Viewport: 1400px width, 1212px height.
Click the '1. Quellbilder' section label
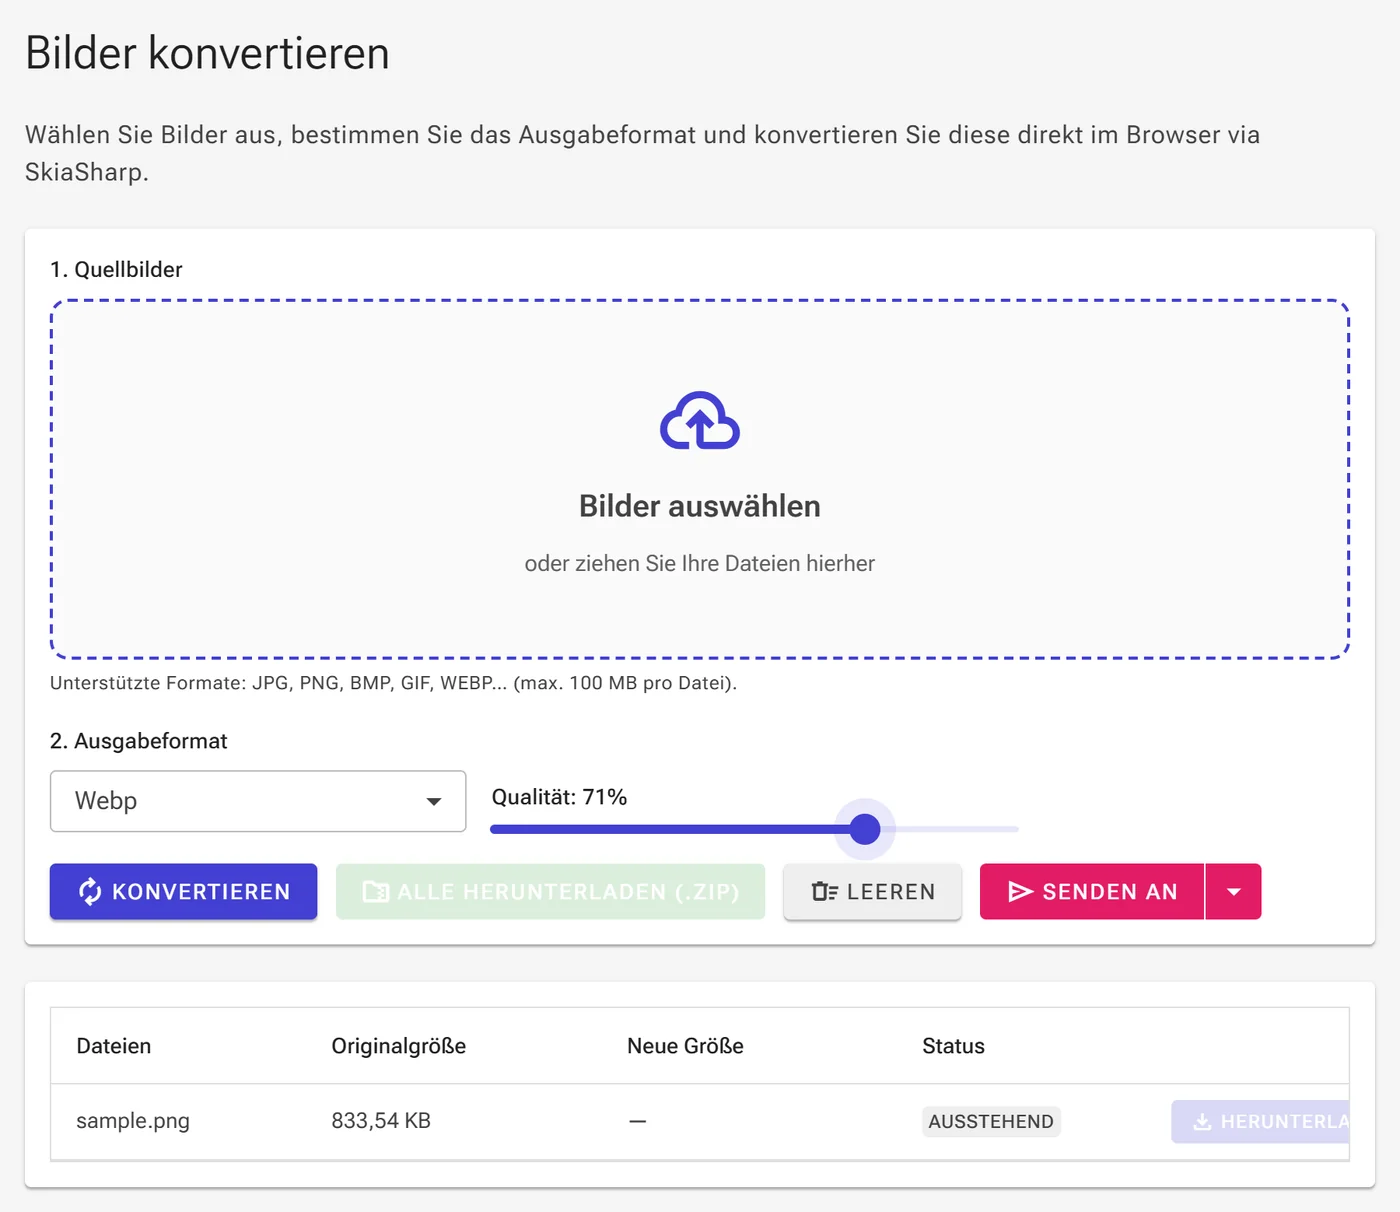click(116, 269)
